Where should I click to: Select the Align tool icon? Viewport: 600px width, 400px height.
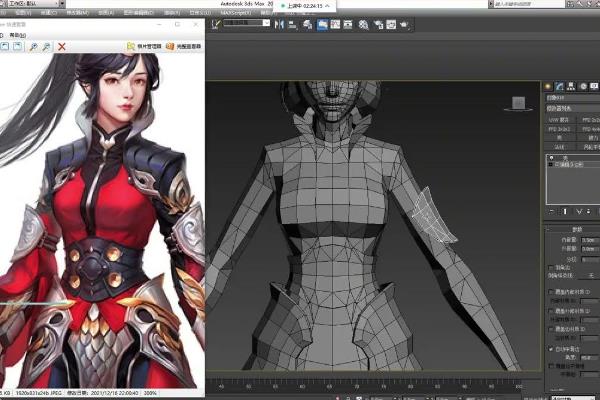click(x=293, y=25)
